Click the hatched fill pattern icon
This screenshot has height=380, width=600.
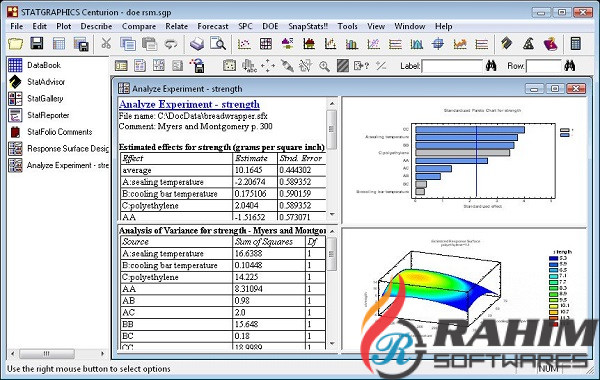point(343,66)
